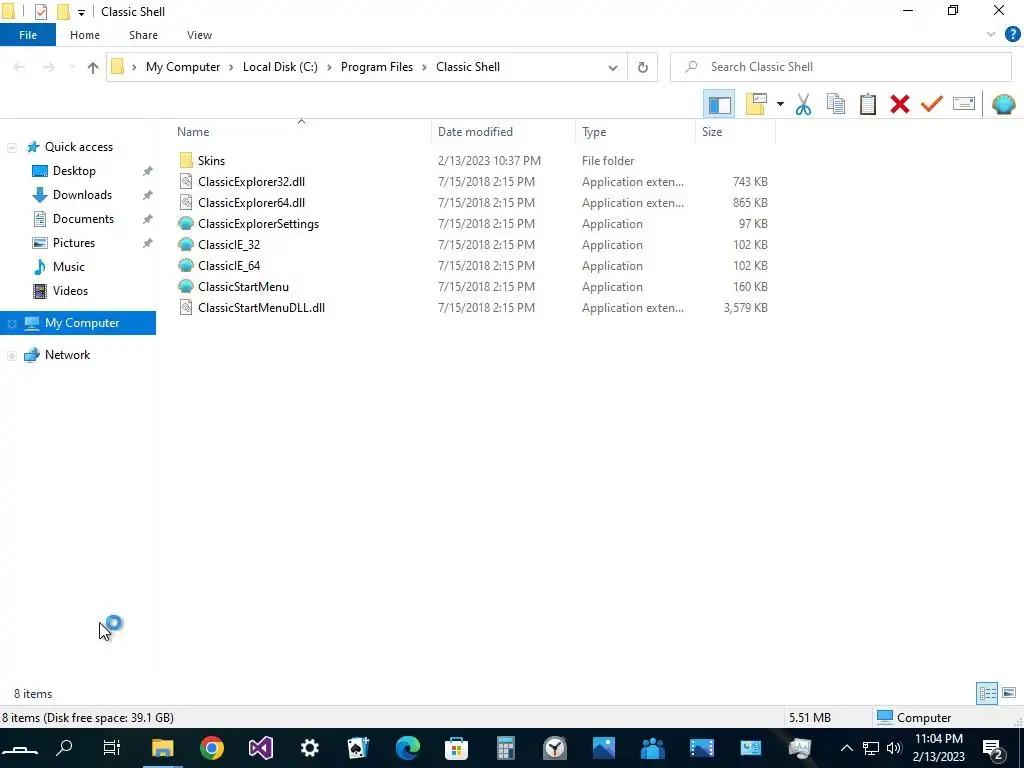
Task: Open Classic Explorer Settings shell icon
Action: point(1004,104)
